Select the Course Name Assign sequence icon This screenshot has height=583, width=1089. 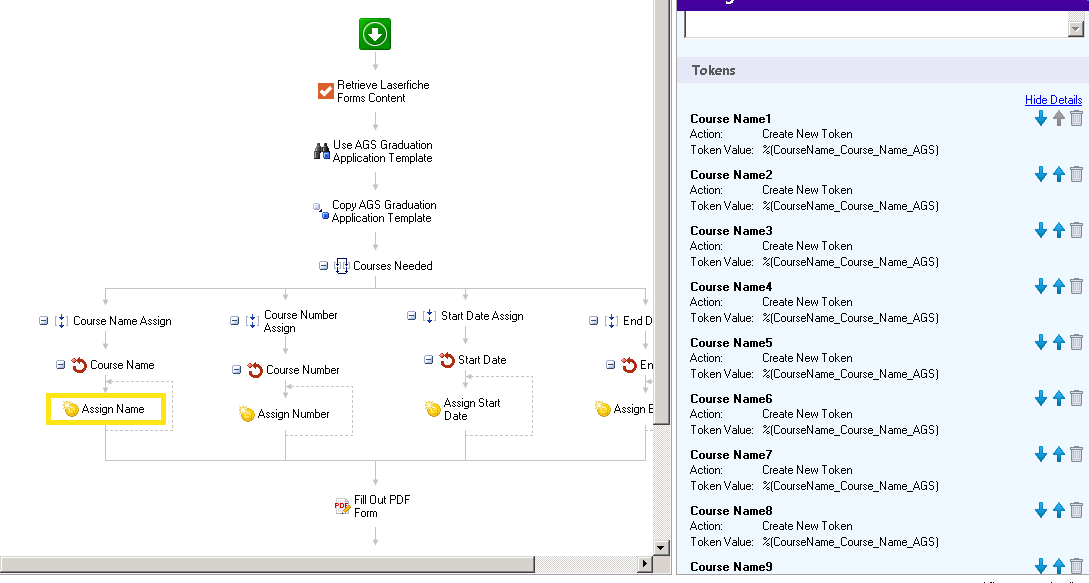point(61,321)
